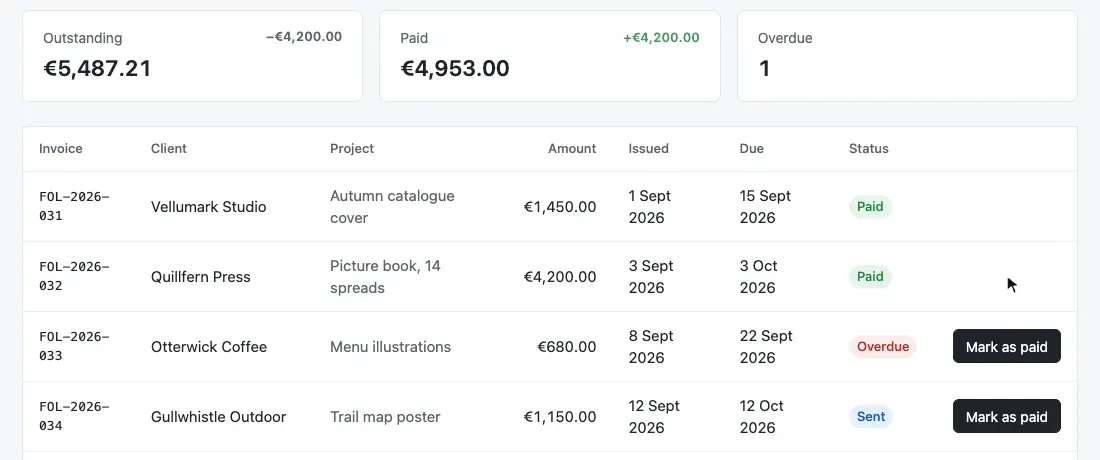The image size is (1100, 460).
Task: Select the Amount column header
Action: click(x=572, y=149)
